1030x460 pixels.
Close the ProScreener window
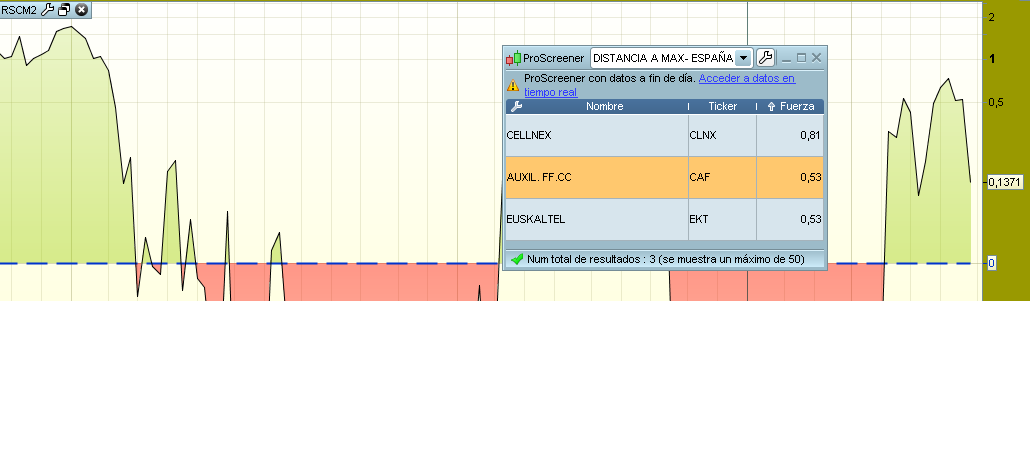(x=817, y=58)
